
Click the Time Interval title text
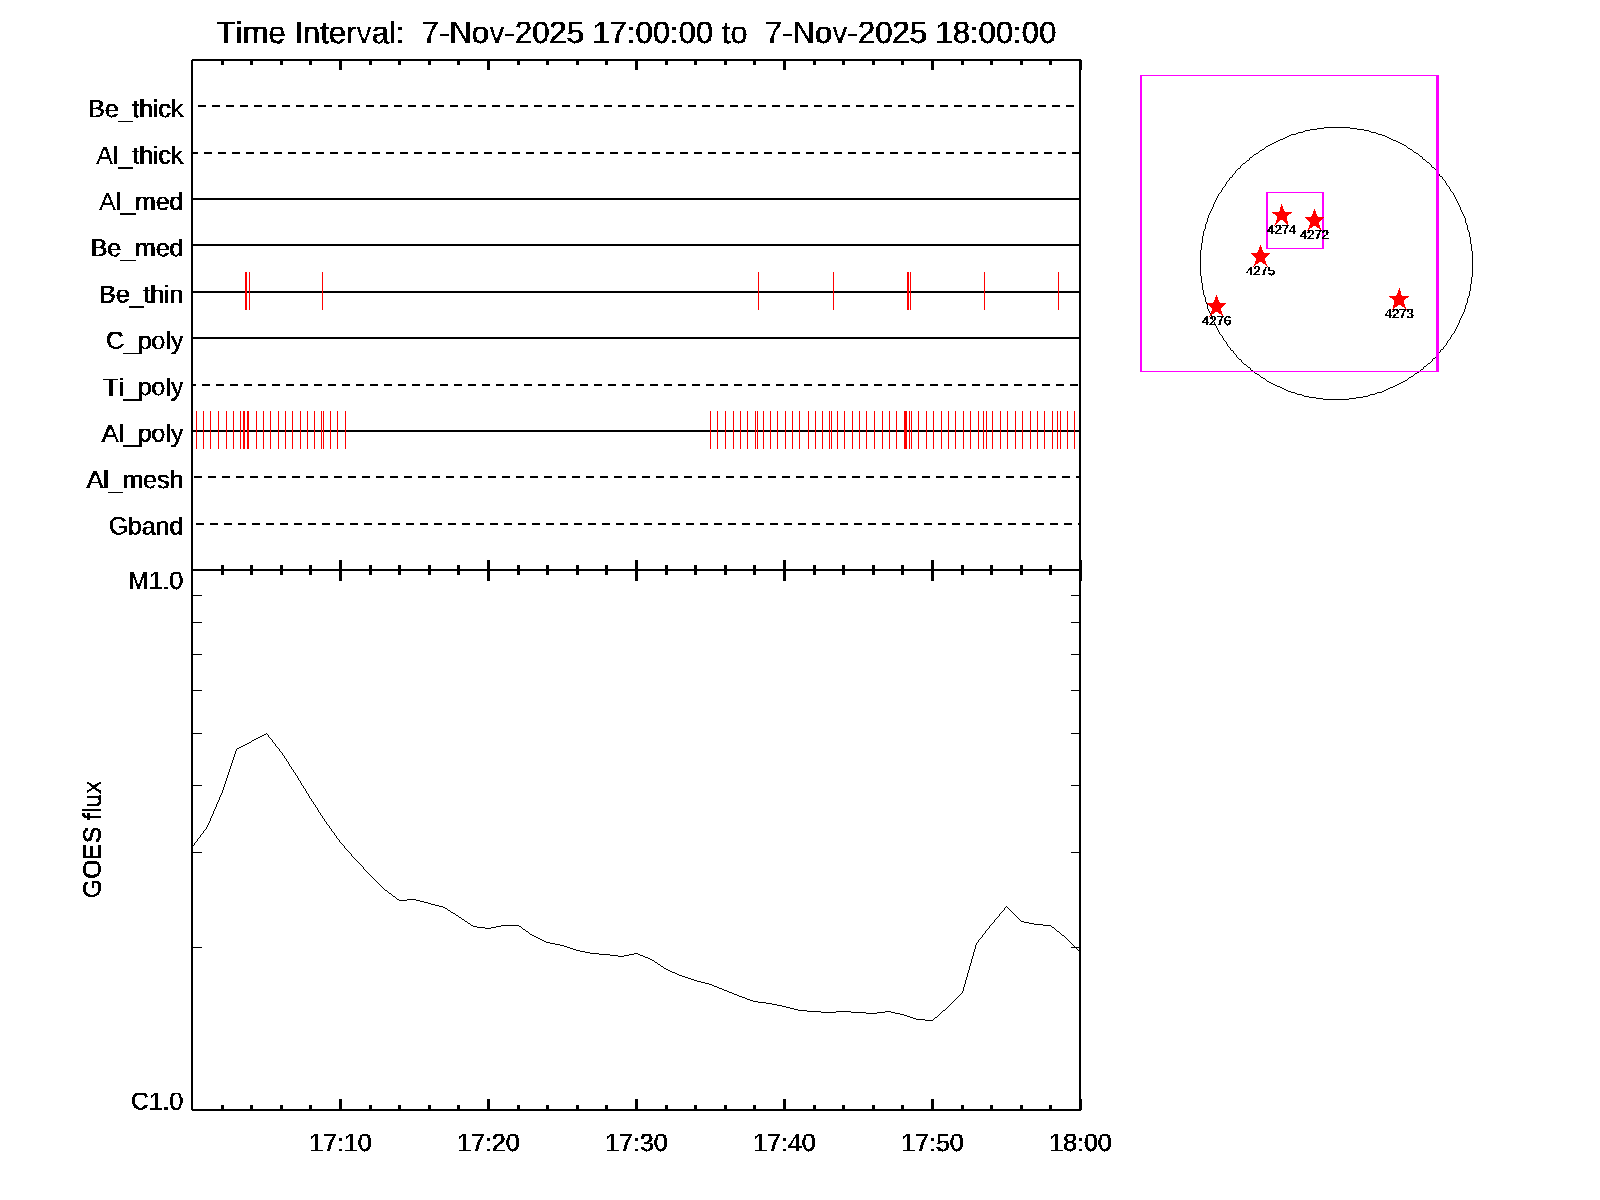point(636,33)
